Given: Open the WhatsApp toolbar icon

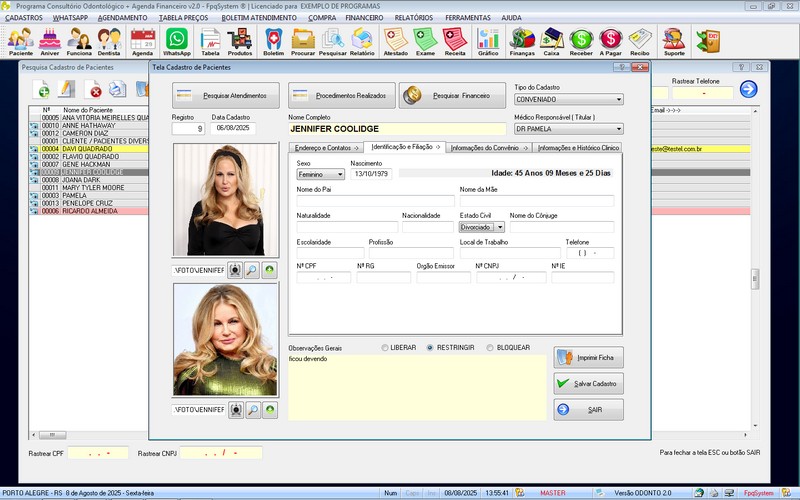Looking at the screenshot, I should point(177,40).
